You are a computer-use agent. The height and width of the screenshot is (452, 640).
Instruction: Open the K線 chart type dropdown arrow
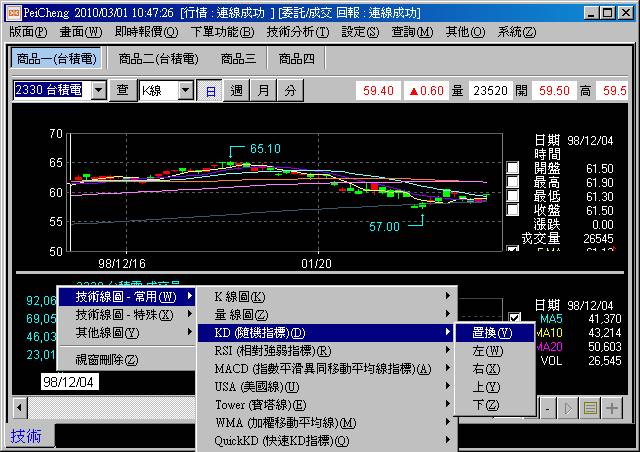point(186,90)
